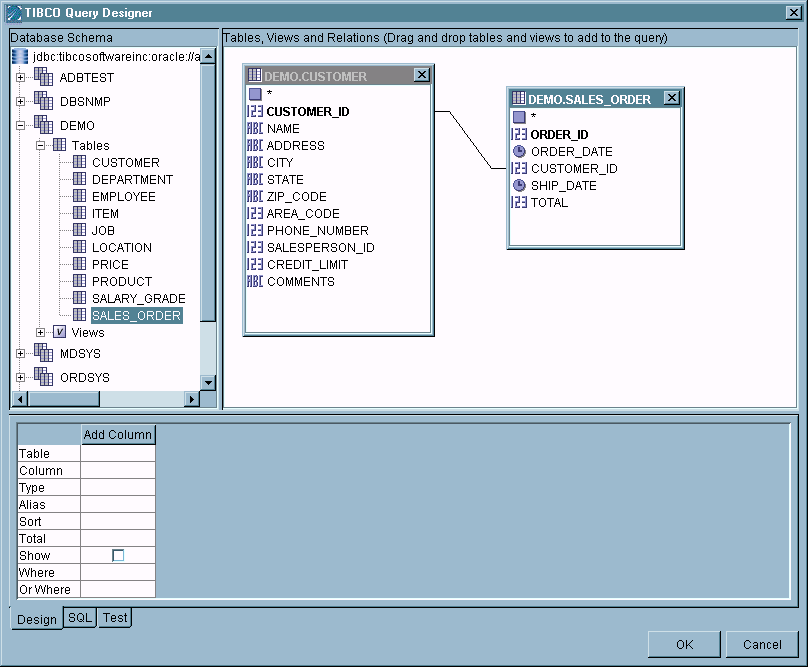The width and height of the screenshot is (808, 667).
Task: Click the SALARY_GRADE table icon
Action: click(79, 298)
